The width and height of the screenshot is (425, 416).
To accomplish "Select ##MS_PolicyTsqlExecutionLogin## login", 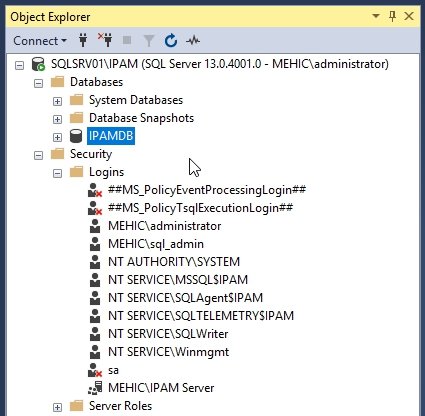I will click(x=200, y=208).
